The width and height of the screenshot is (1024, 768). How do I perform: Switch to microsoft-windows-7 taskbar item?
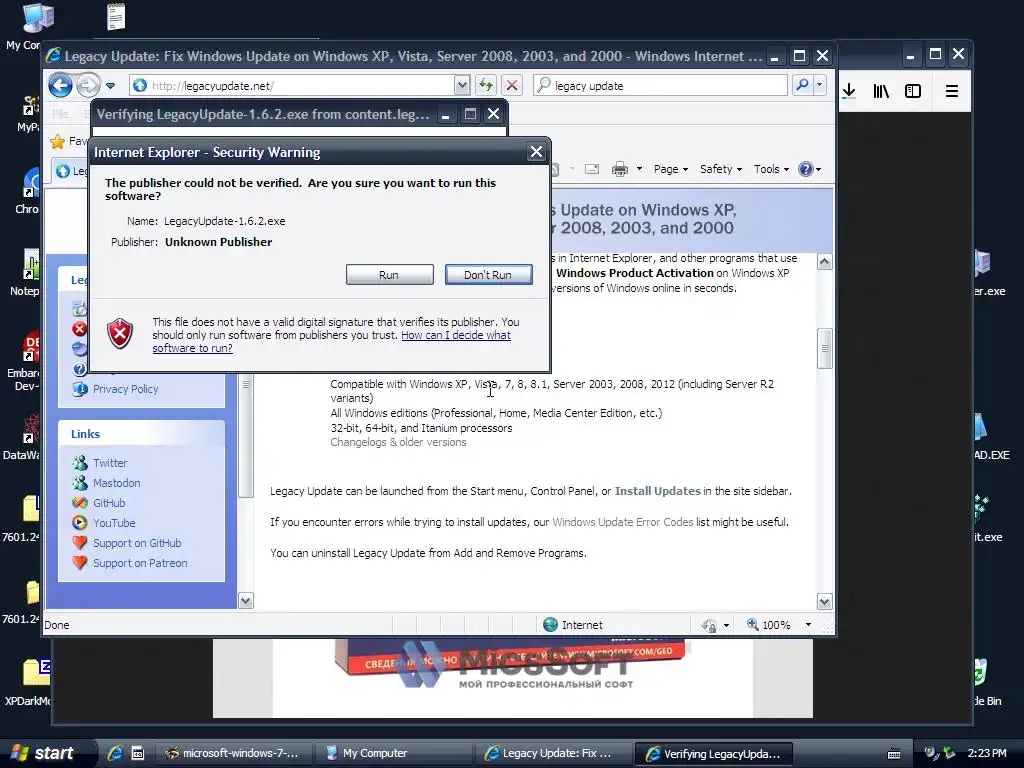coord(234,753)
